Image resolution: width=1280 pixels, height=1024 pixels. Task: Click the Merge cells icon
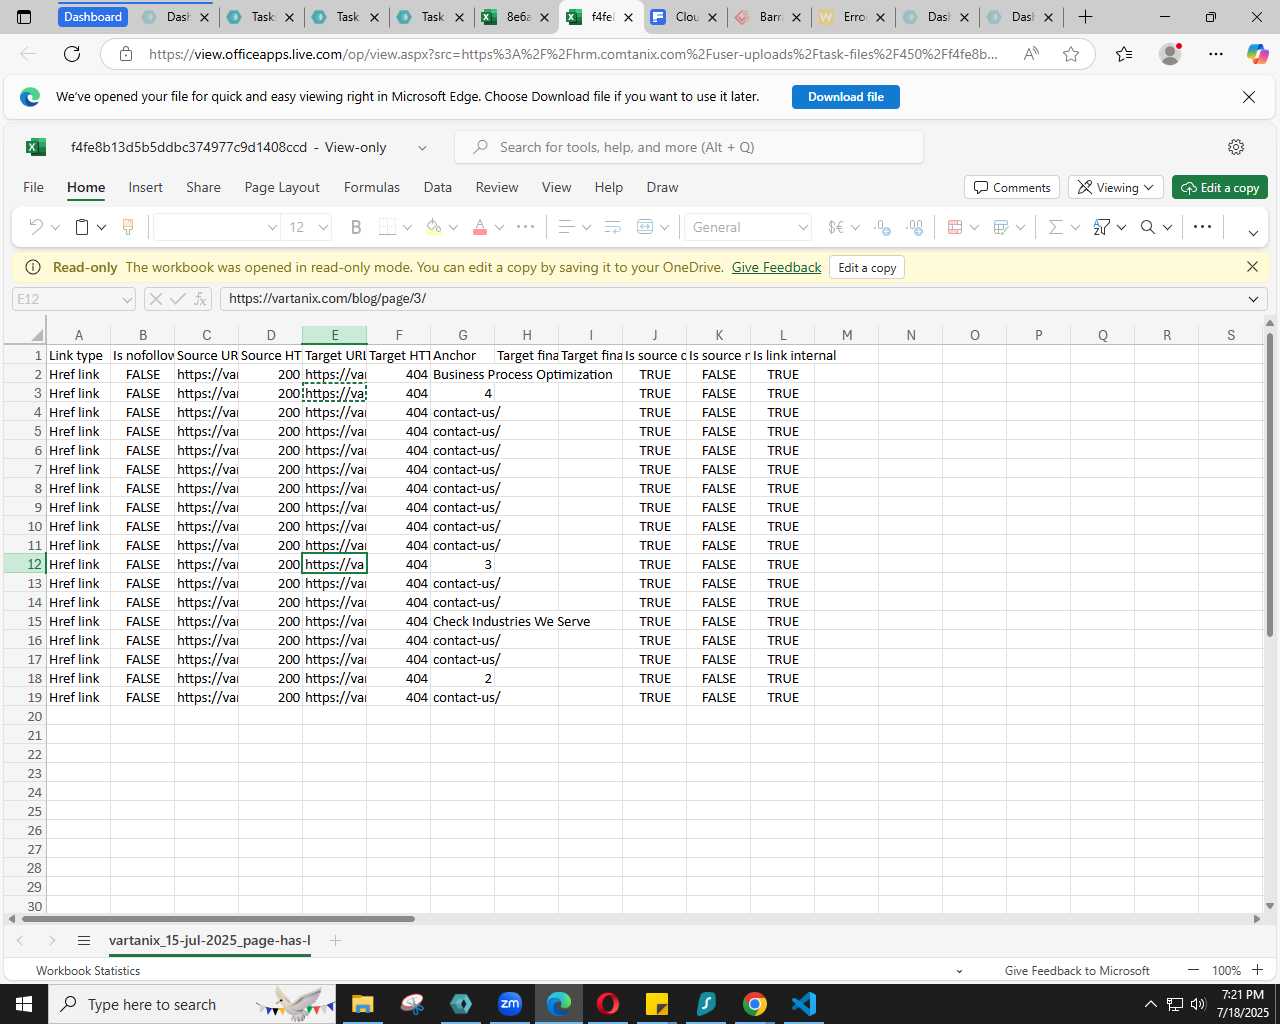(x=645, y=227)
